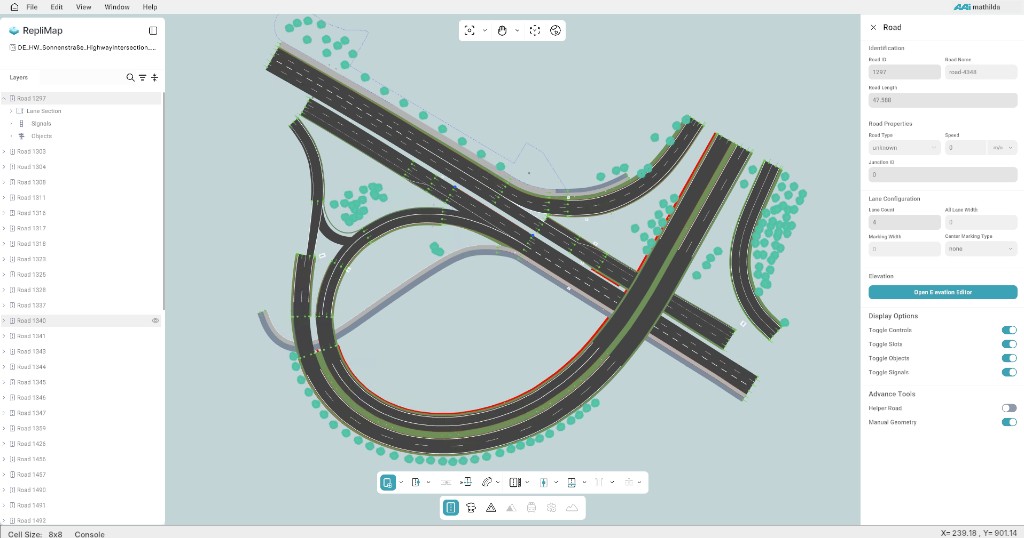The image size is (1024, 538).
Task: Select the grayed terrain cloud icon
Action: pos(572,507)
